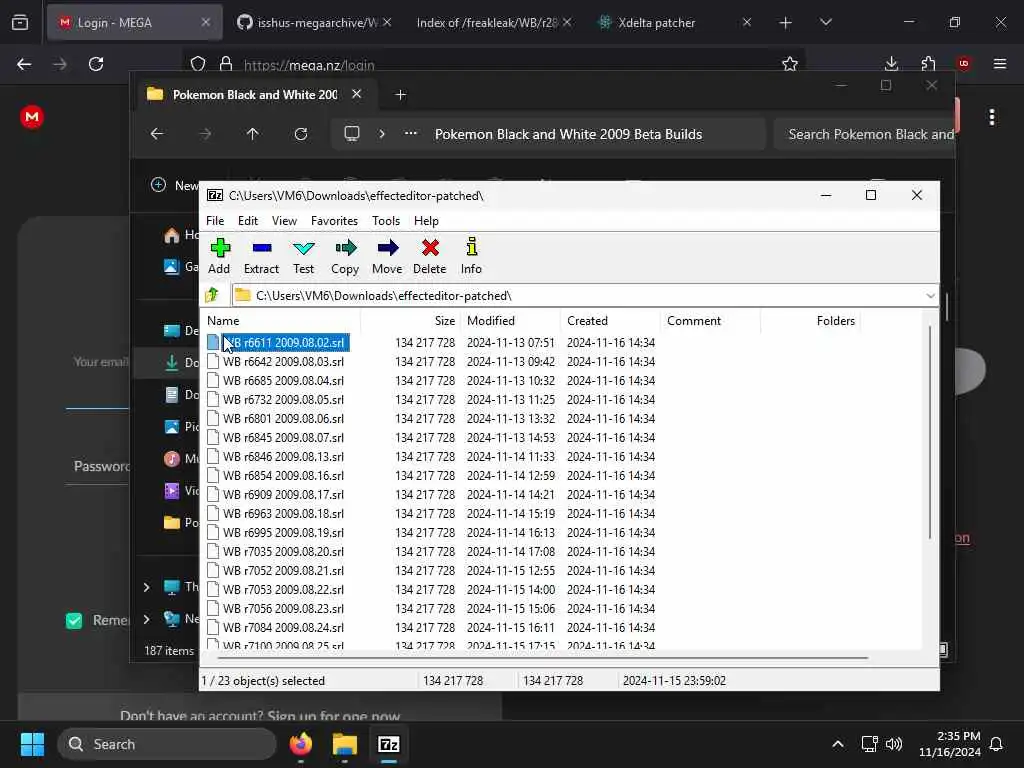Select file WB r6732 2009.08.05.srl
The width and height of the screenshot is (1024, 768).
tap(283, 399)
